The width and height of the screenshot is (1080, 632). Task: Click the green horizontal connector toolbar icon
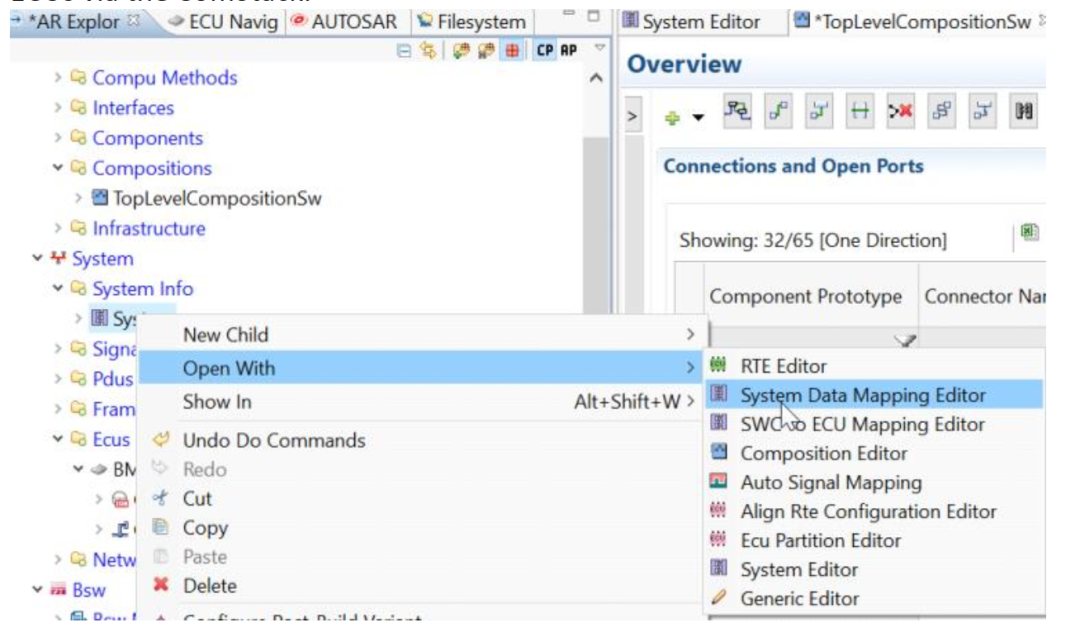860,111
